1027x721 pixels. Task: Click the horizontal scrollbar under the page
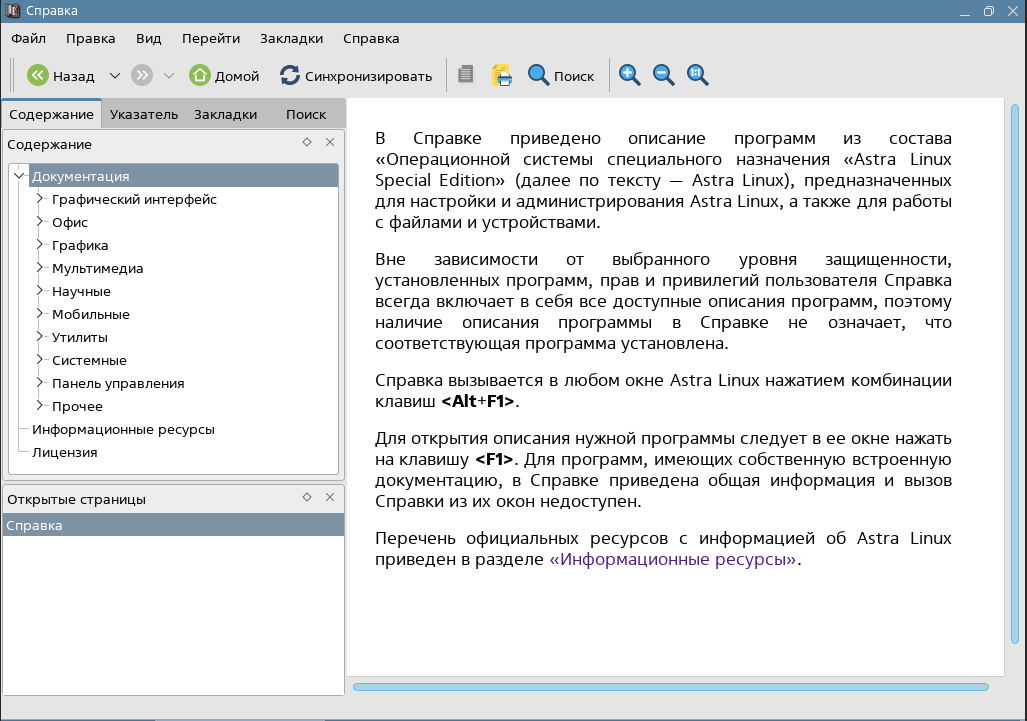[671, 687]
